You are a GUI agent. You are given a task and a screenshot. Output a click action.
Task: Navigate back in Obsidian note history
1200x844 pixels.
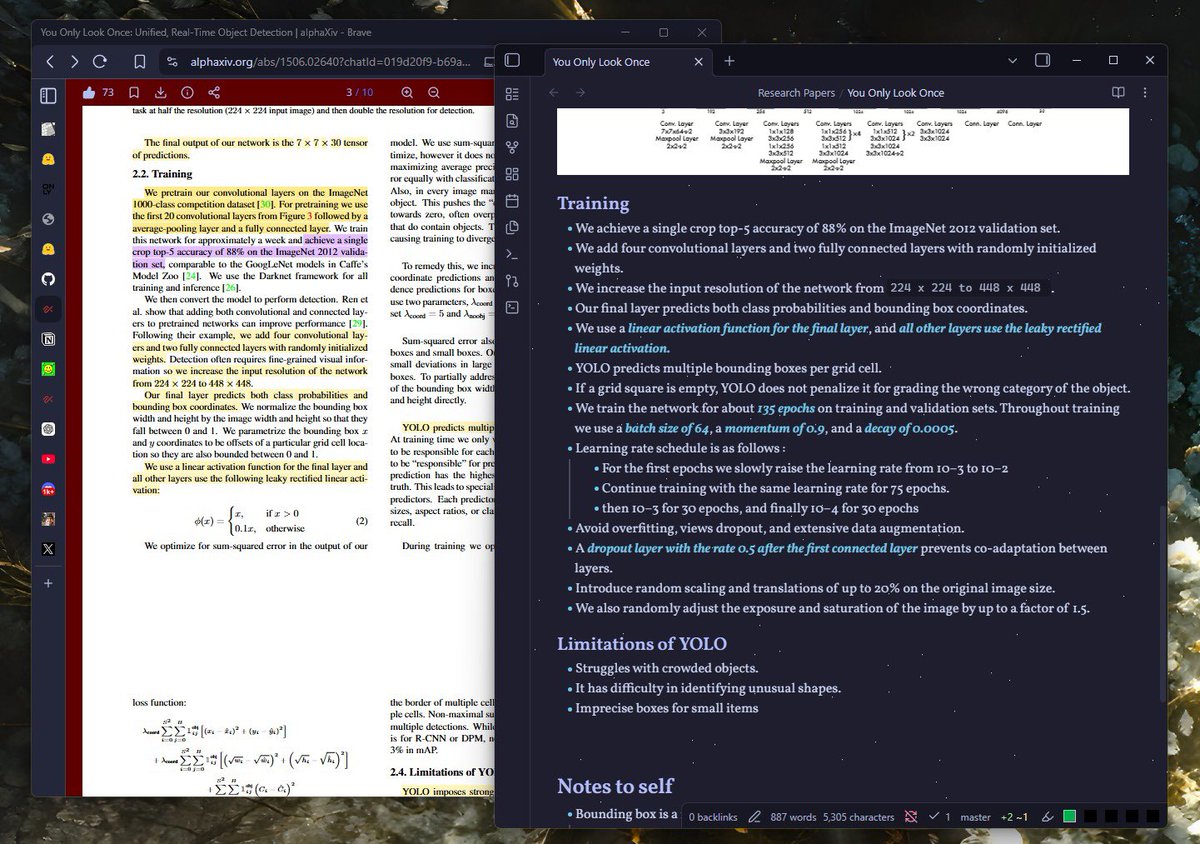click(554, 93)
